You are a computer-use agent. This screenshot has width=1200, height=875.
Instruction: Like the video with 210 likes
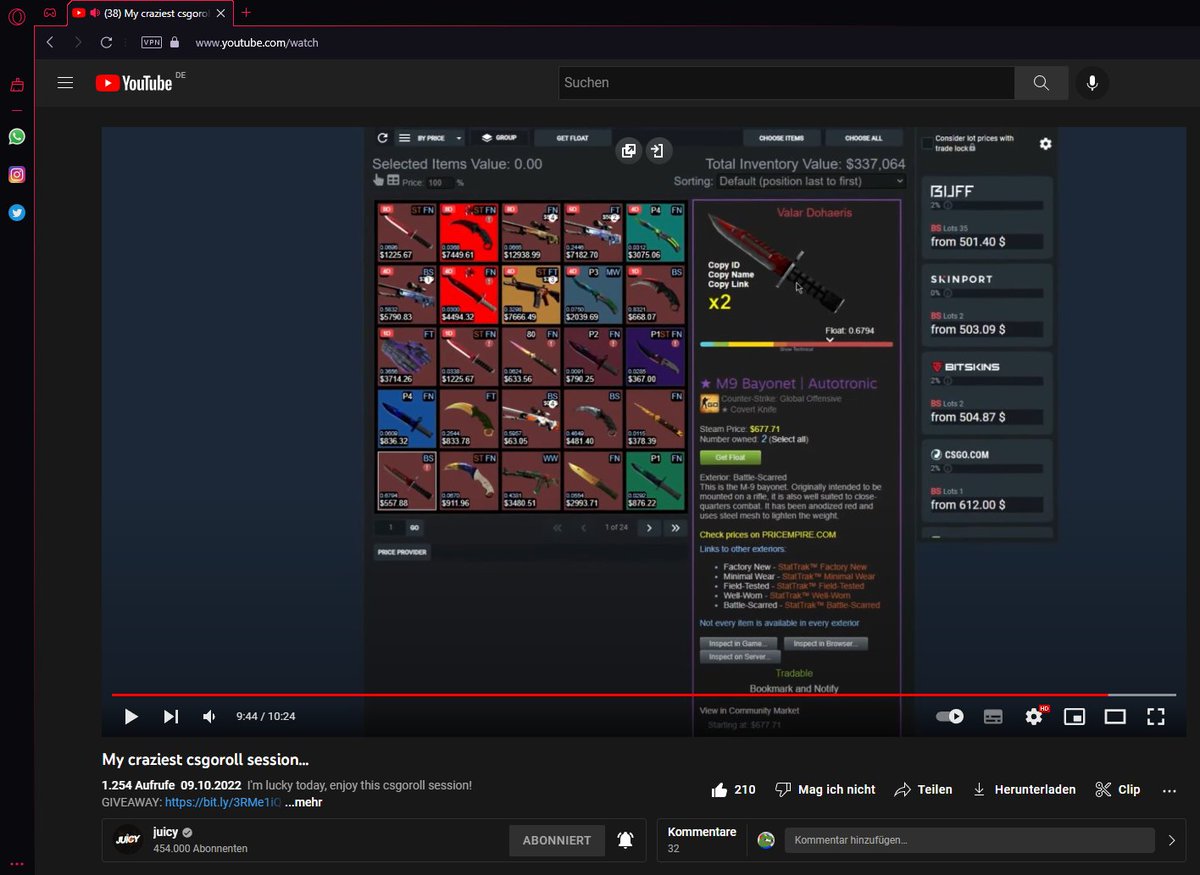pyautogui.click(x=733, y=789)
